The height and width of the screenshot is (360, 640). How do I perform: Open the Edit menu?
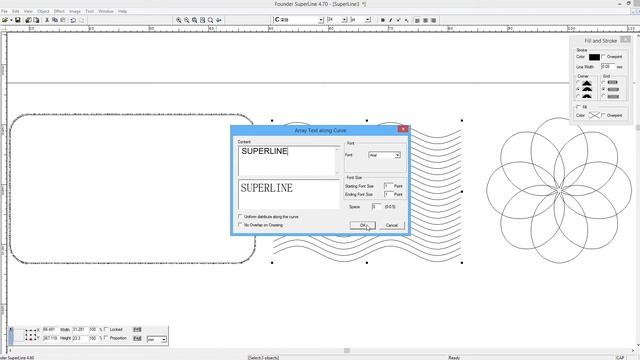(16, 11)
